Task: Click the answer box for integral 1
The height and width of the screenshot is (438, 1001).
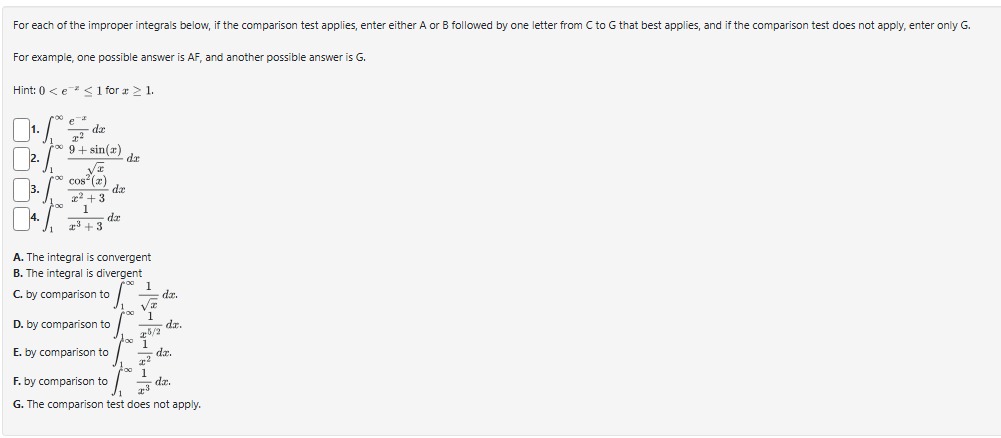Action: (21, 130)
